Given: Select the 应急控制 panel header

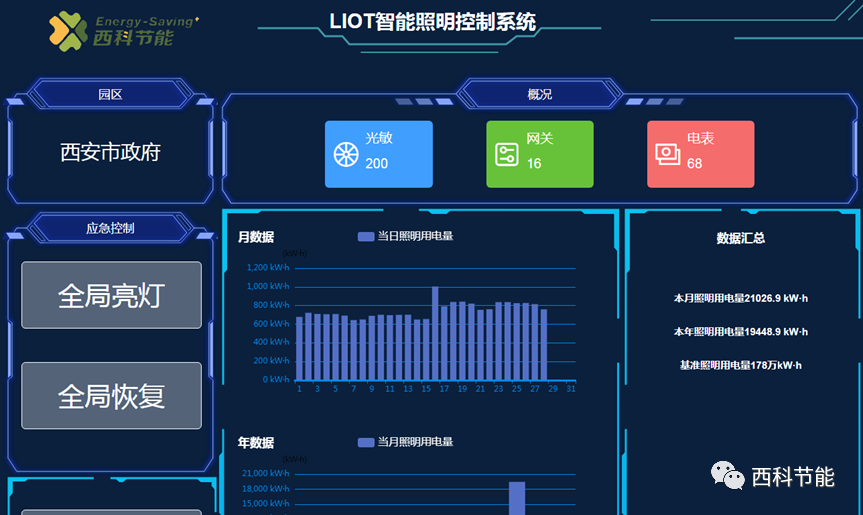Looking at the screenshot, I should [110, 228].
